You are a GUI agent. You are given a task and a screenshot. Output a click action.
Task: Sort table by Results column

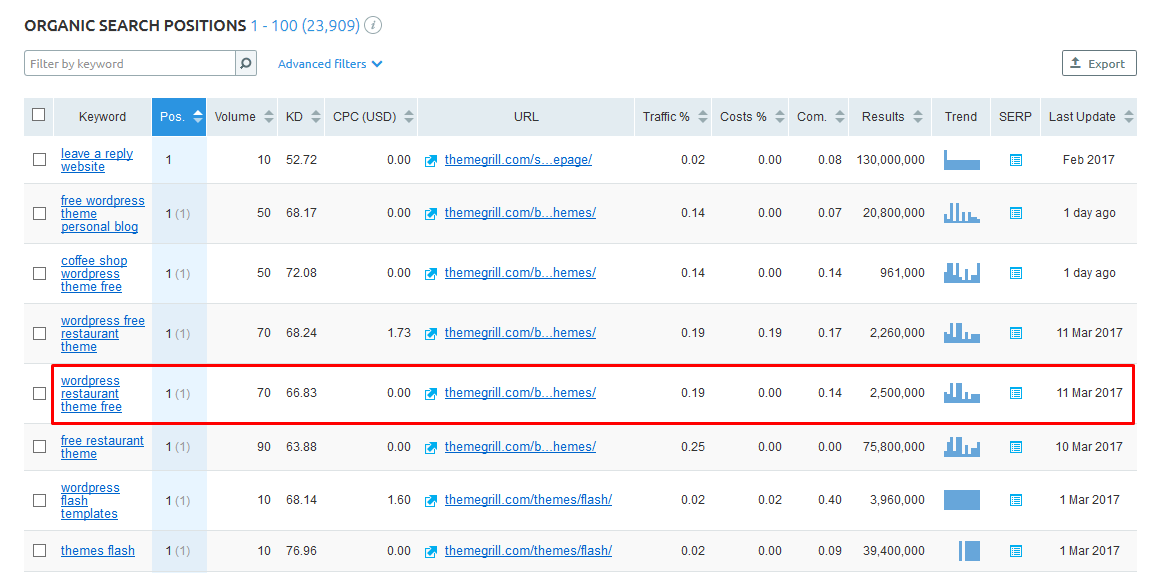tap(891, 117)
